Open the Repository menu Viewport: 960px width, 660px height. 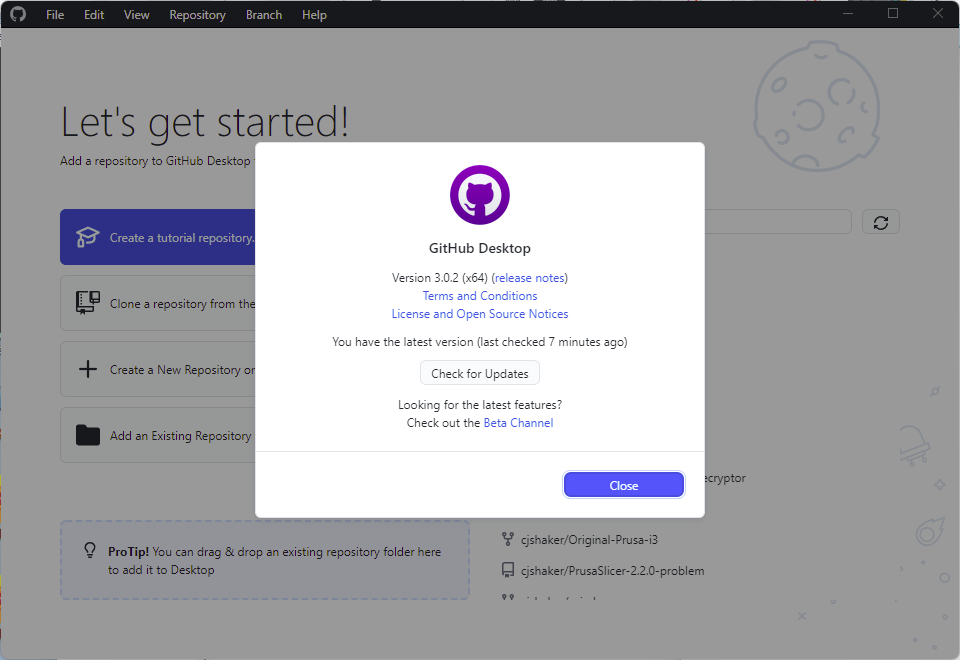coord(197,15)
